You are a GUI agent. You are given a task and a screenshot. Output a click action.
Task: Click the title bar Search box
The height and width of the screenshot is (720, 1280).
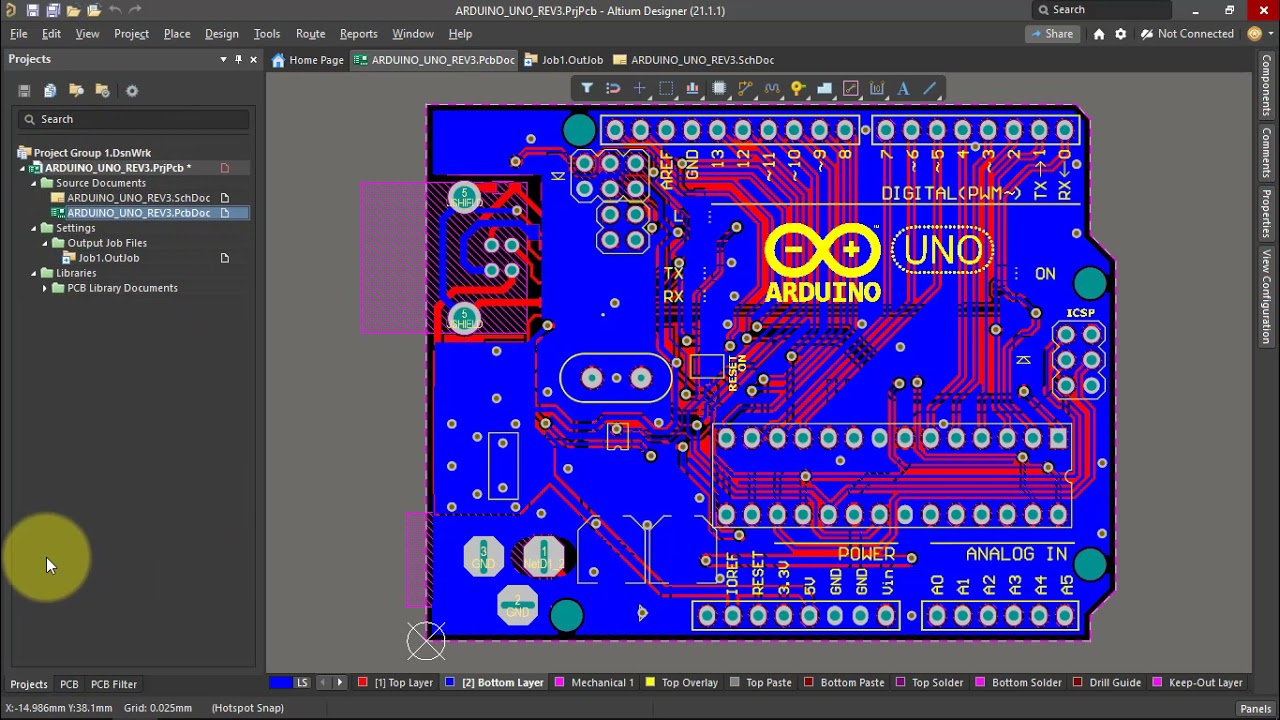point(1101,10)
